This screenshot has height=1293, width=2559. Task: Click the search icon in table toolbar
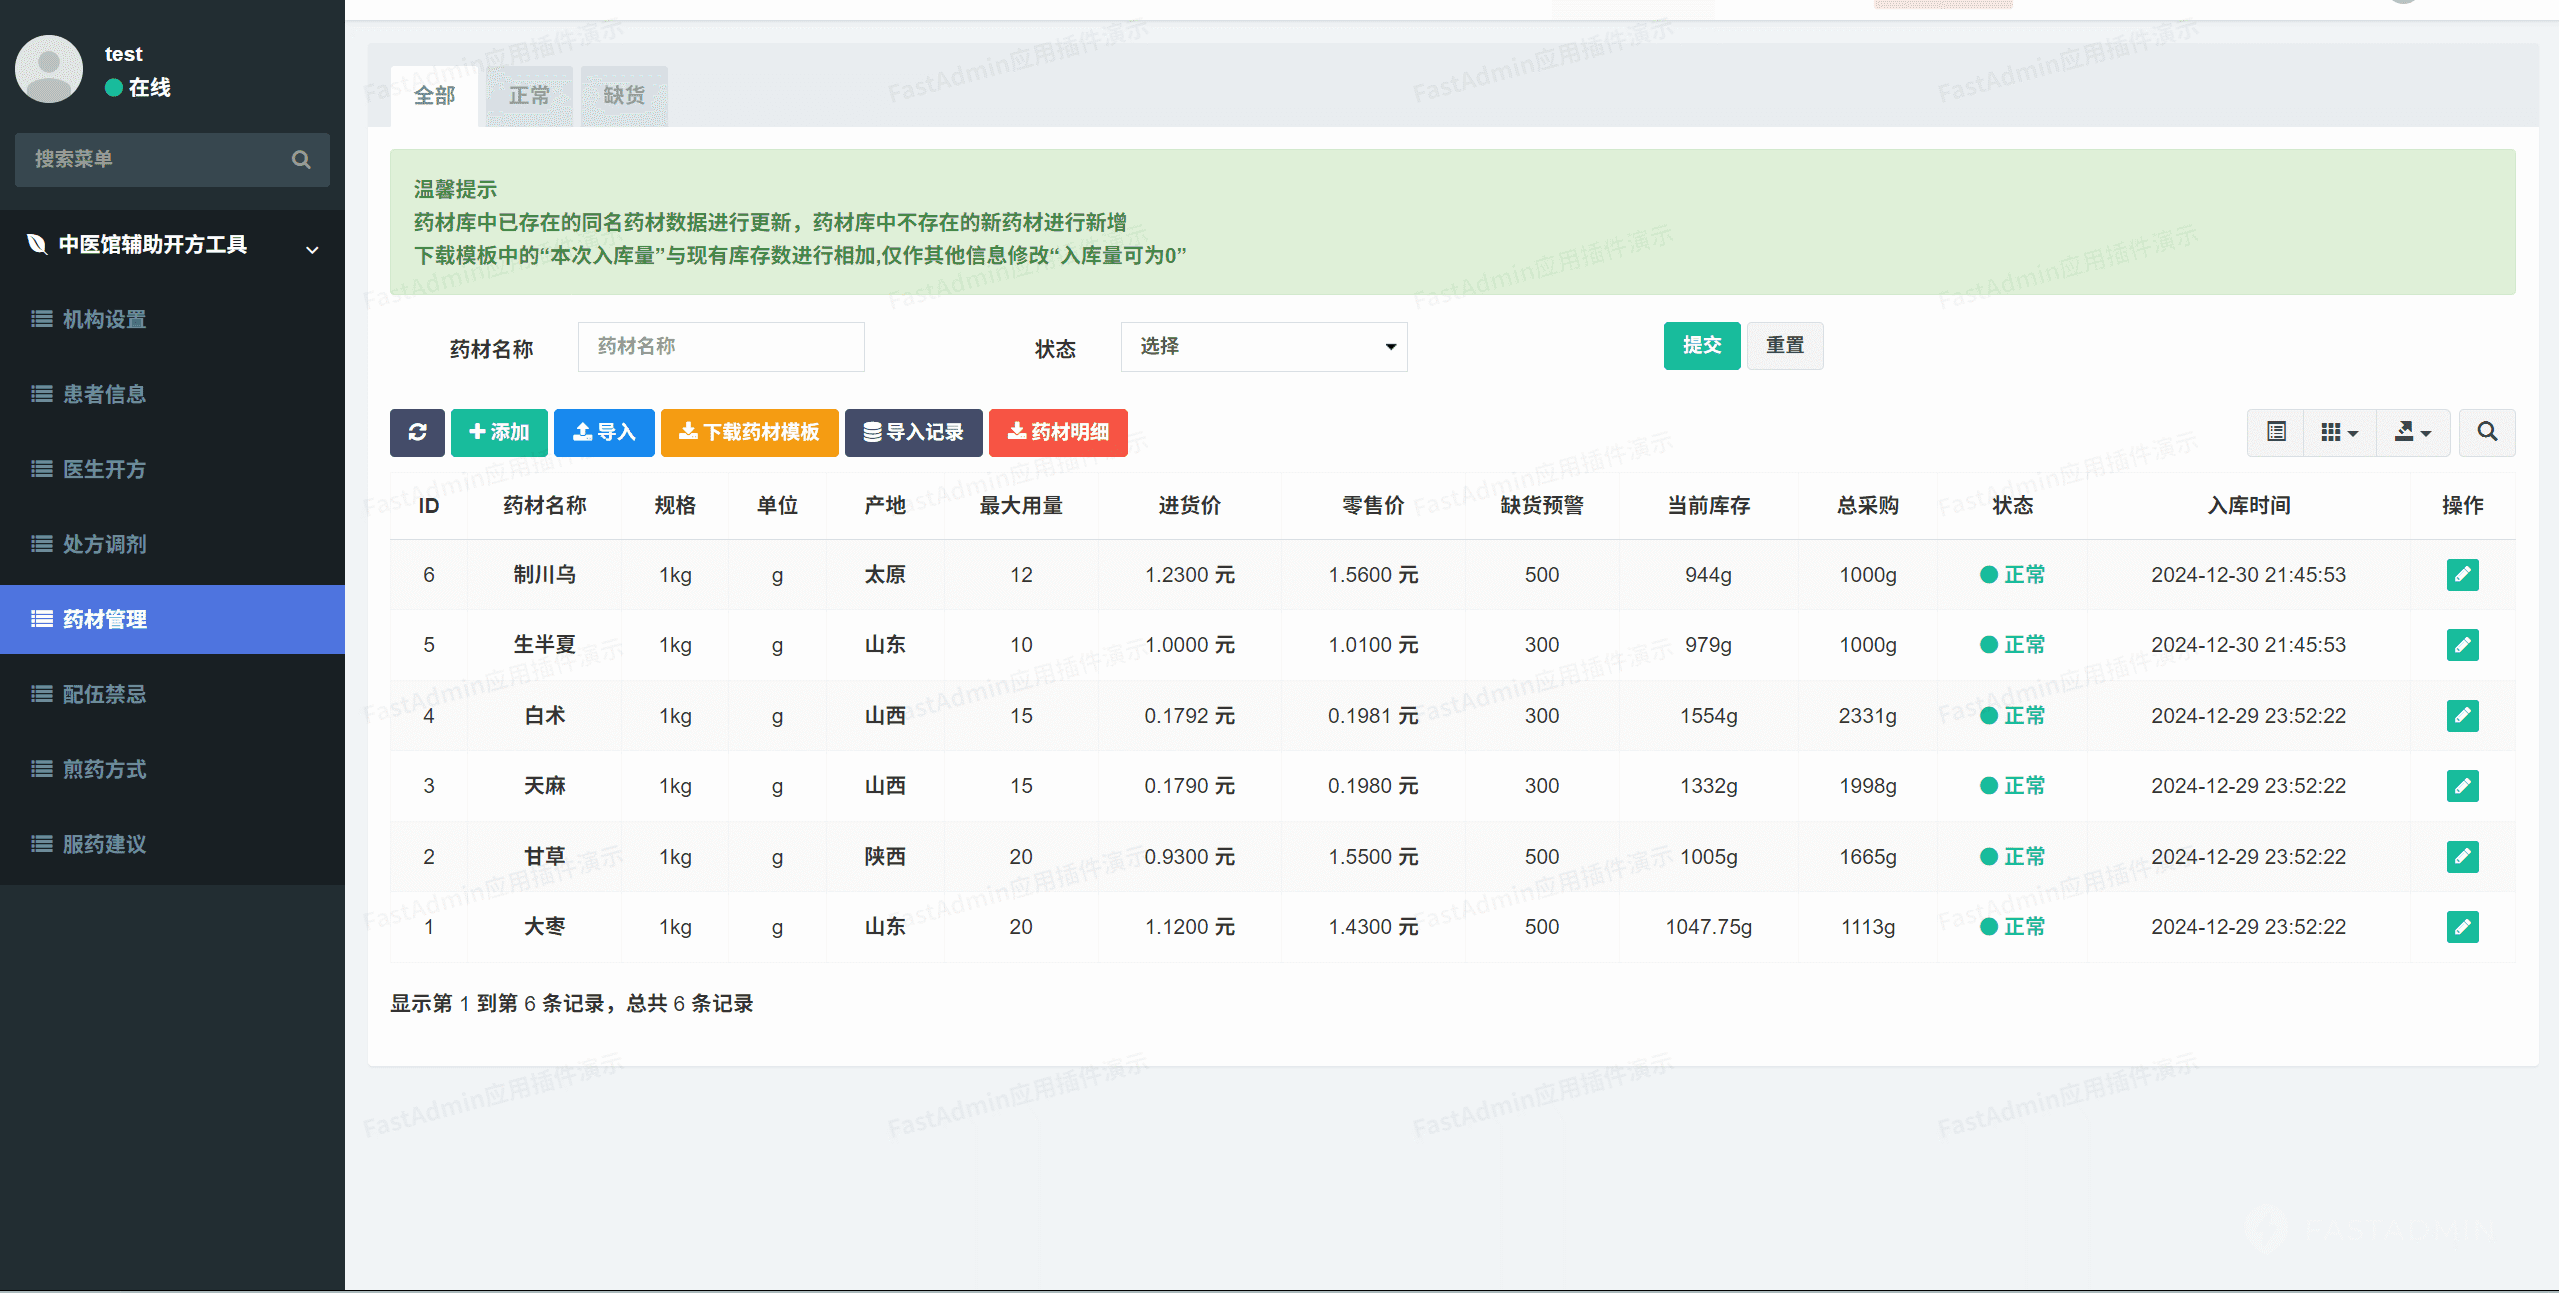coord(2486,432)
